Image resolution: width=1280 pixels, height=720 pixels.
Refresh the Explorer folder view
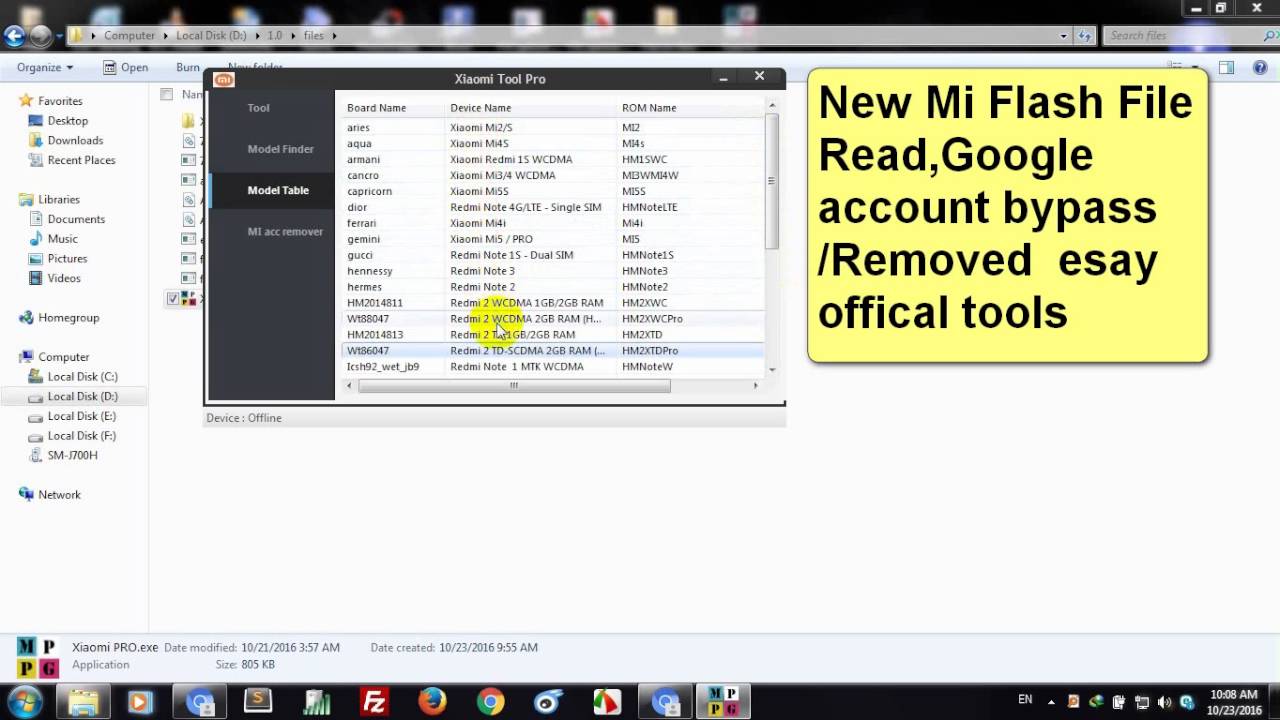[x=1086, y=36]
